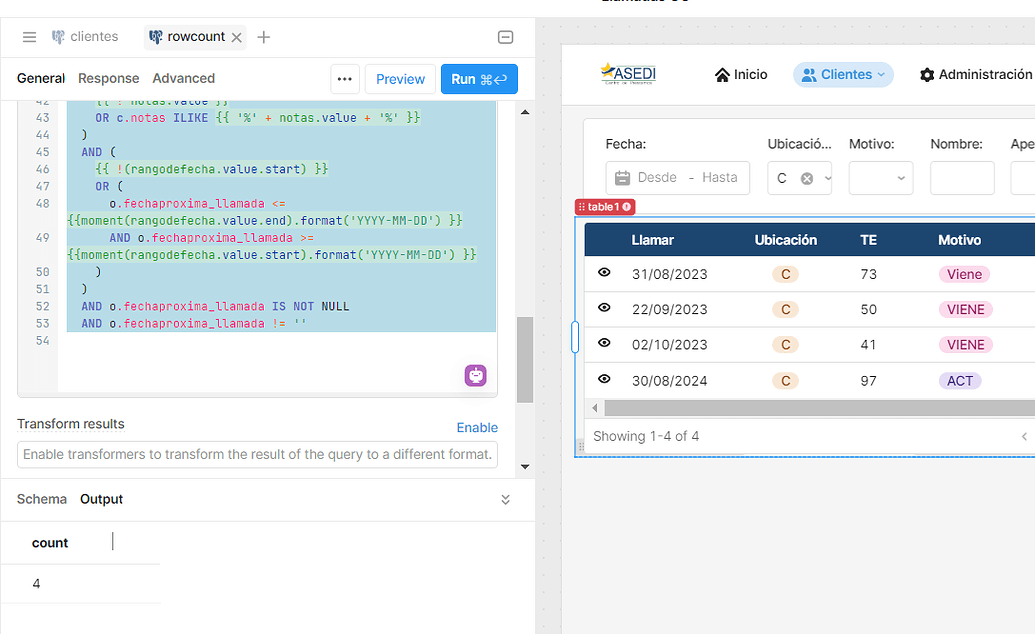This screenshot has width=1035, height=634.
Task: Click the TE value 97
Action: (868, 381)
